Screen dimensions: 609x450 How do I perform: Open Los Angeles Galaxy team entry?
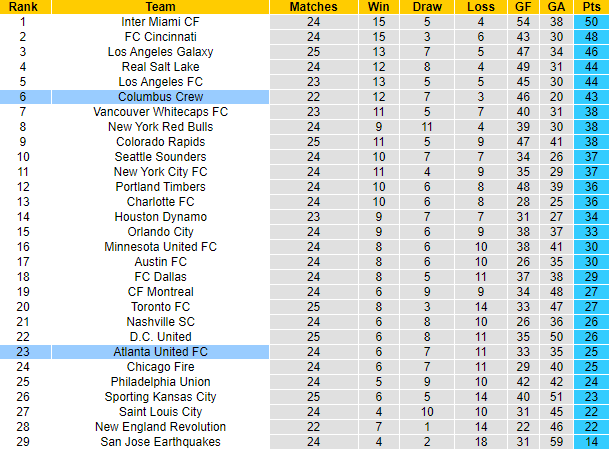(x=160, y=51)
